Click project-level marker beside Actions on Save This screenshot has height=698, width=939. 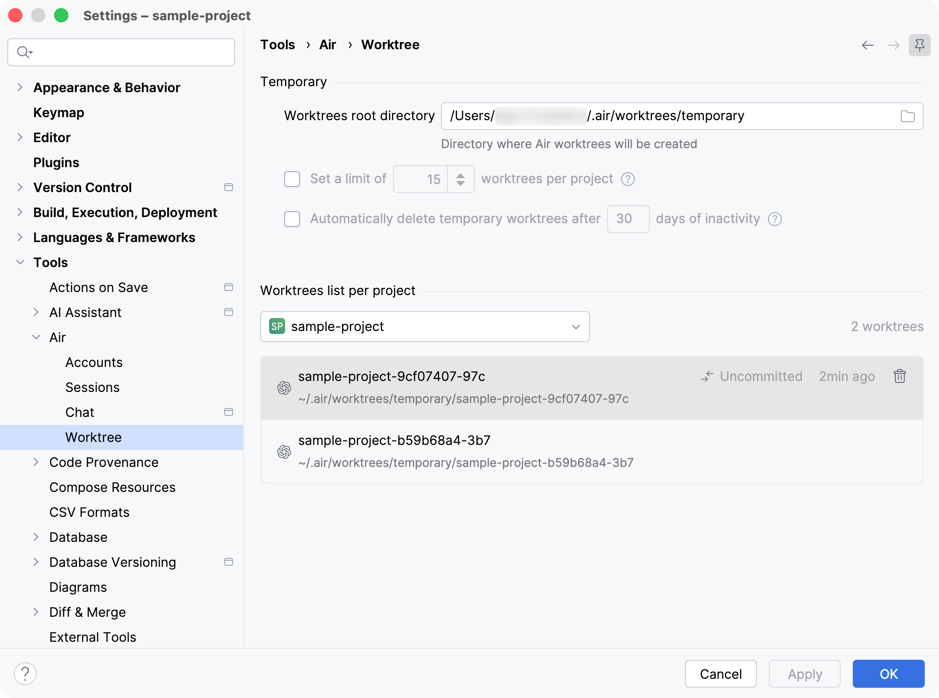pyautogui.click(x=228, y=287)
